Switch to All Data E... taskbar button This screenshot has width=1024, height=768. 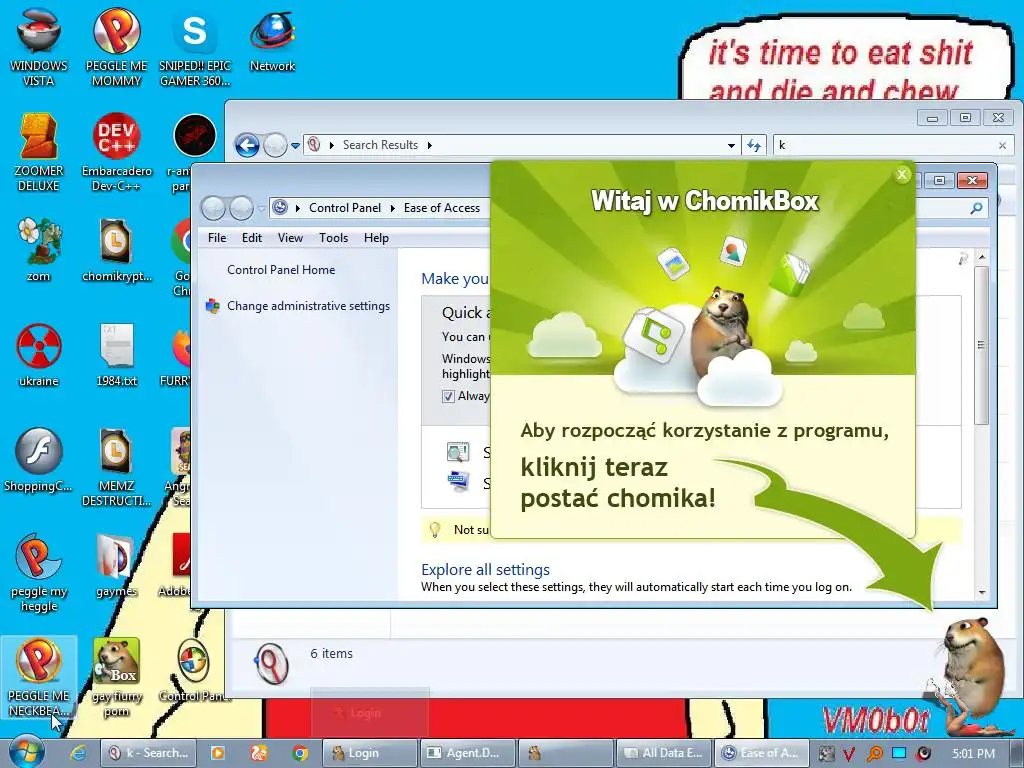click(x=664, y=753)
